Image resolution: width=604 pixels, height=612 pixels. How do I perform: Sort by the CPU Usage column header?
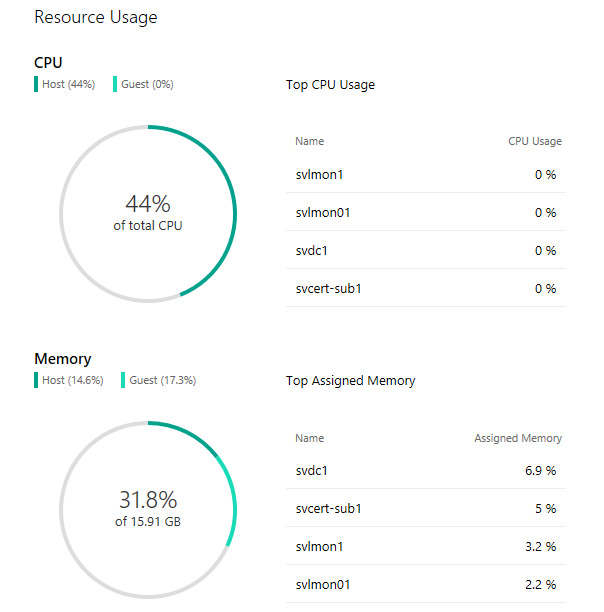point(535,141)
